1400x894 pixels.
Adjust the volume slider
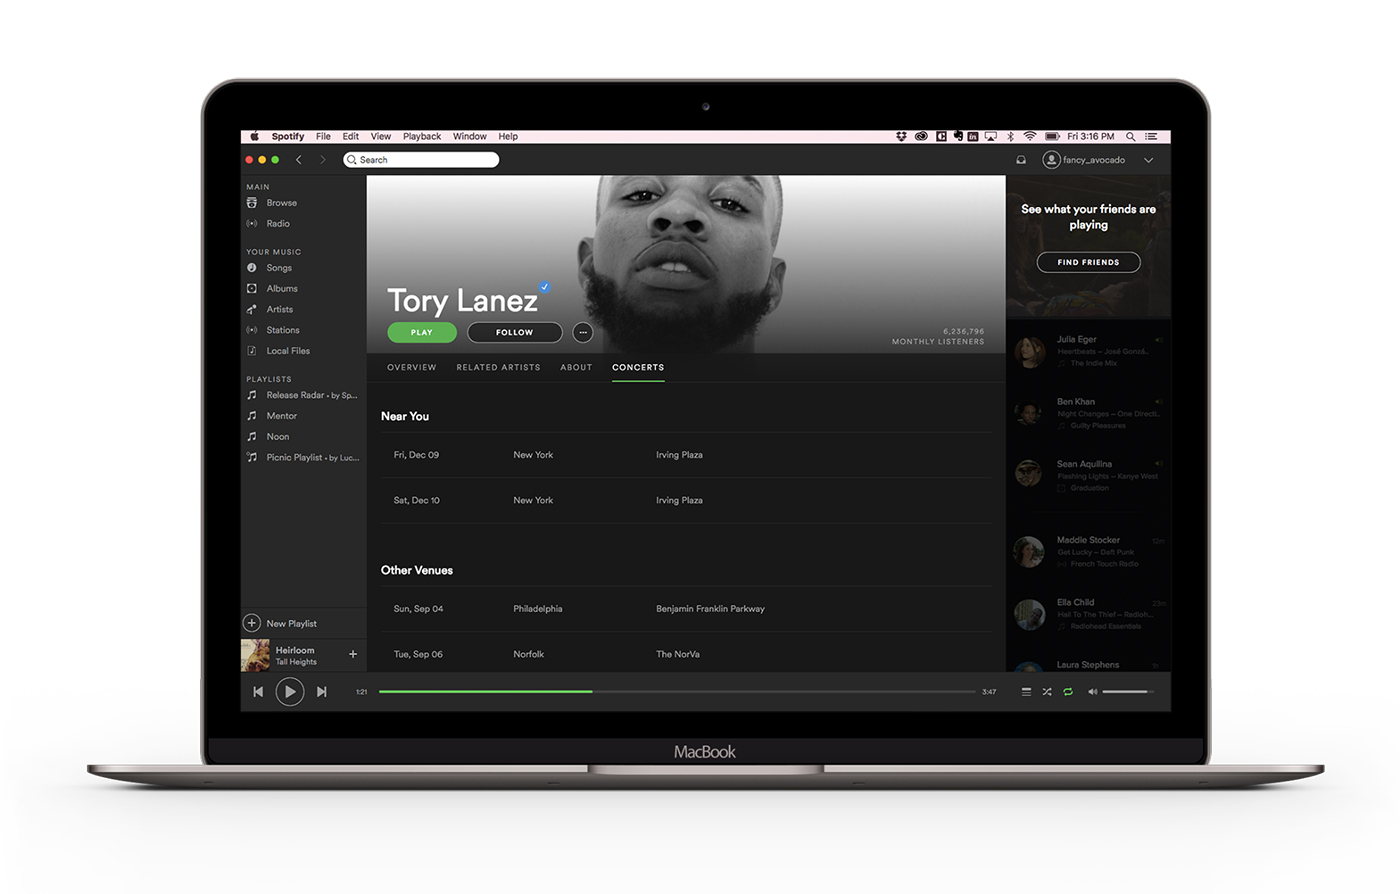[1128, 691]
